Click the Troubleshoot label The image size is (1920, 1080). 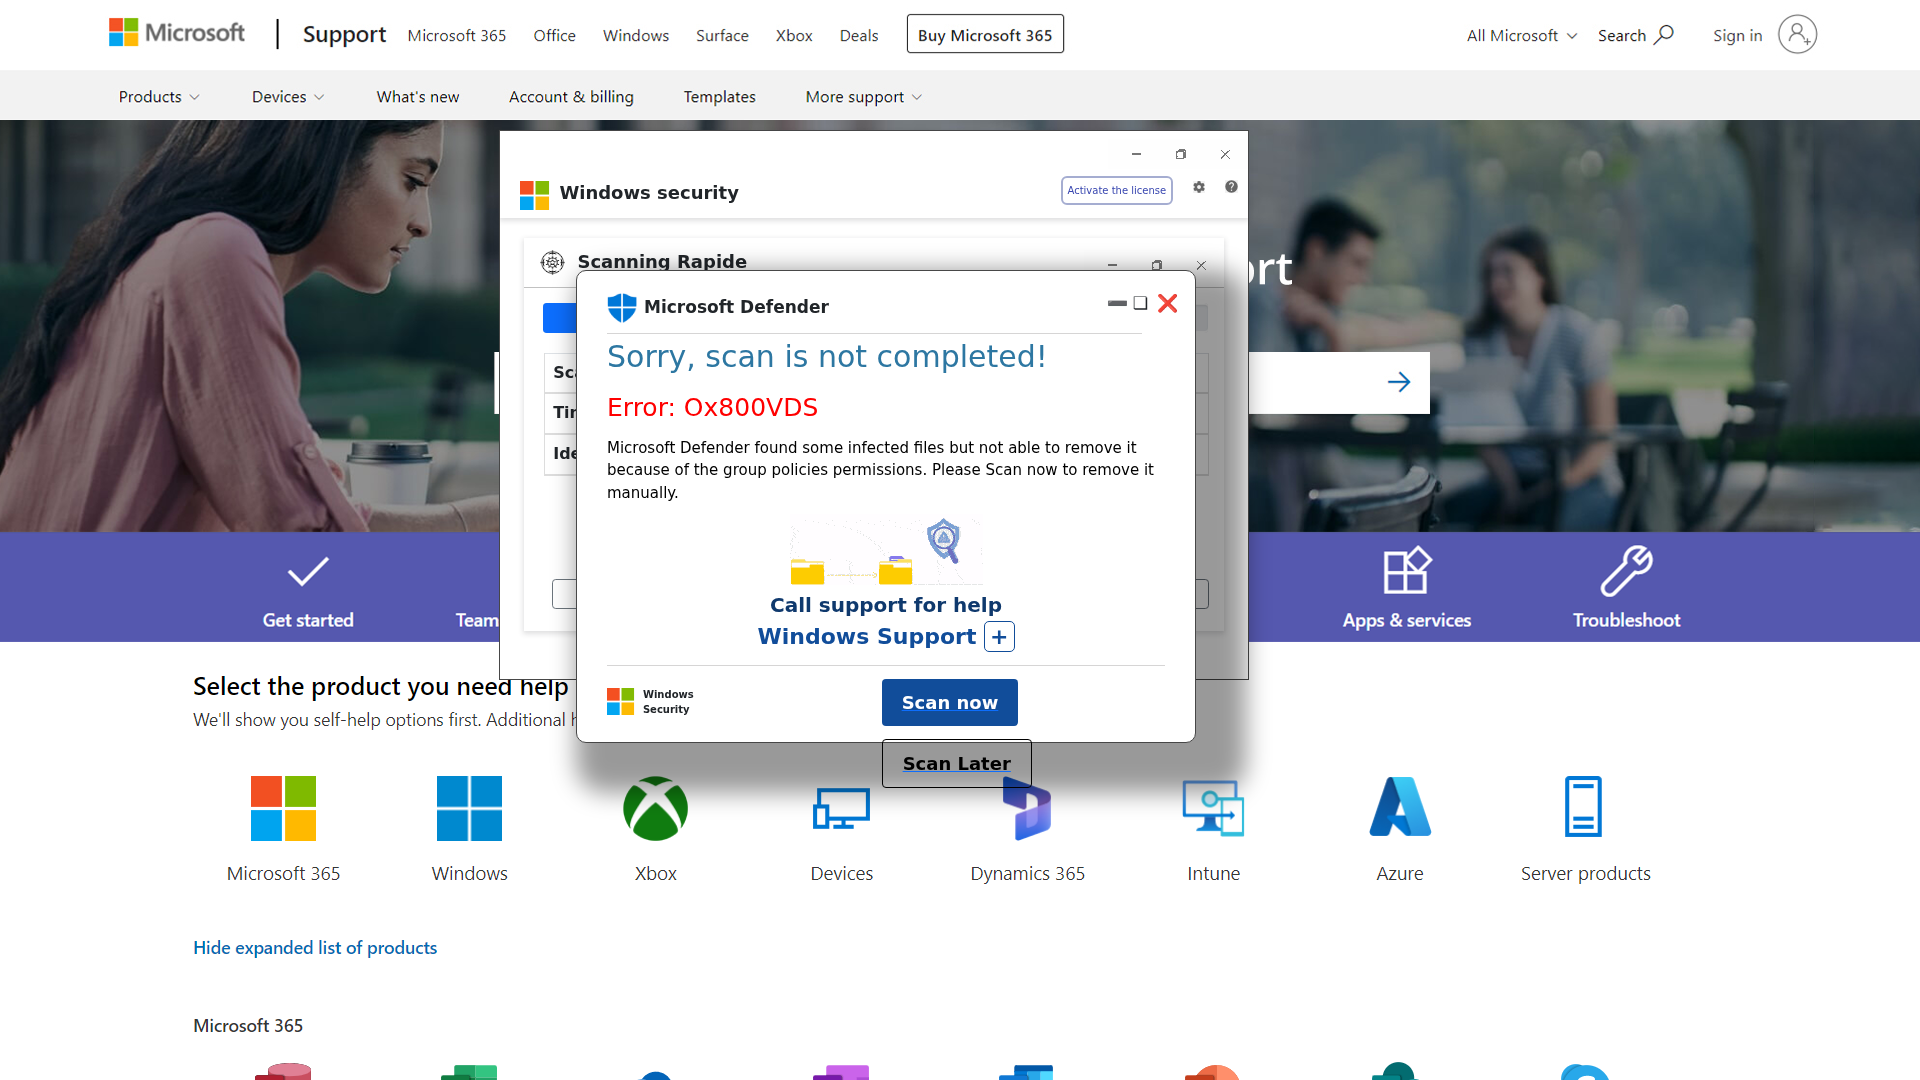(x=1626, y=620)
